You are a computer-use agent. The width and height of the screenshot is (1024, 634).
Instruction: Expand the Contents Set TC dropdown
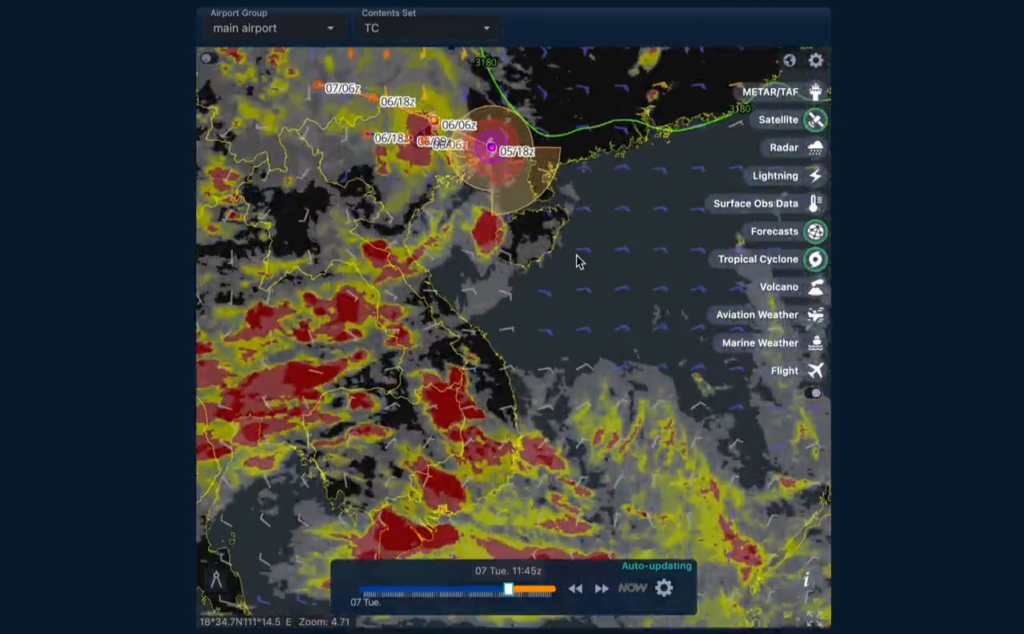coord(427,28)
